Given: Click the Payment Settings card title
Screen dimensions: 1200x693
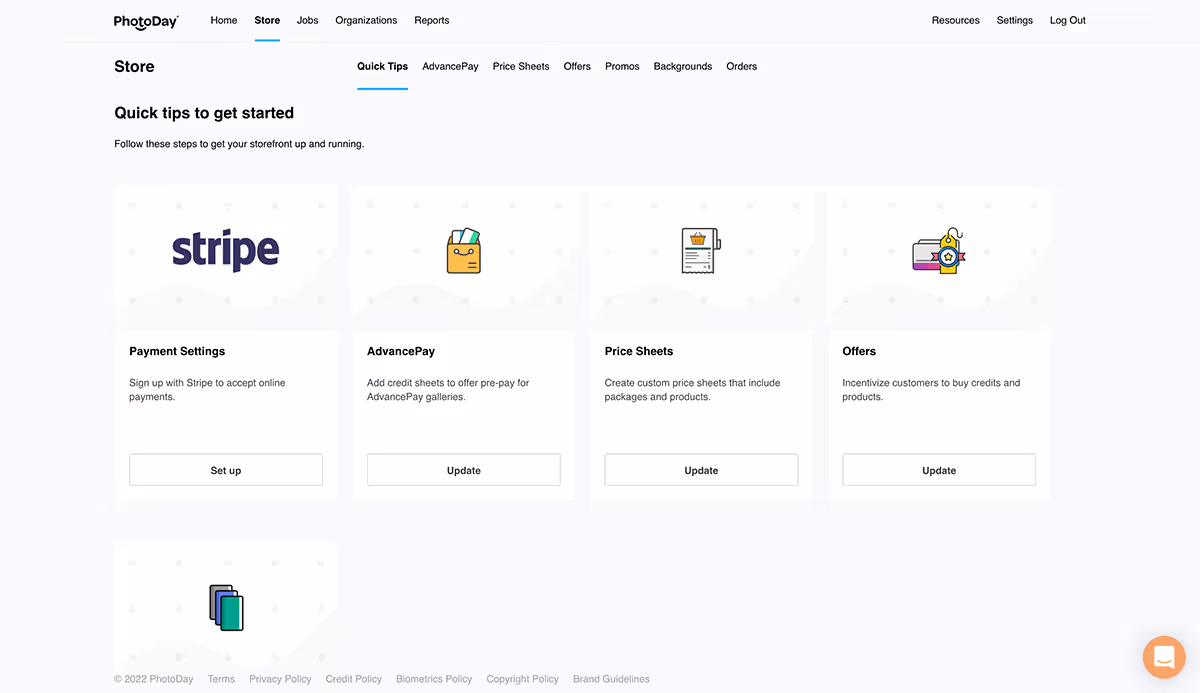Looking at the screenshot, I should [177, 351].
